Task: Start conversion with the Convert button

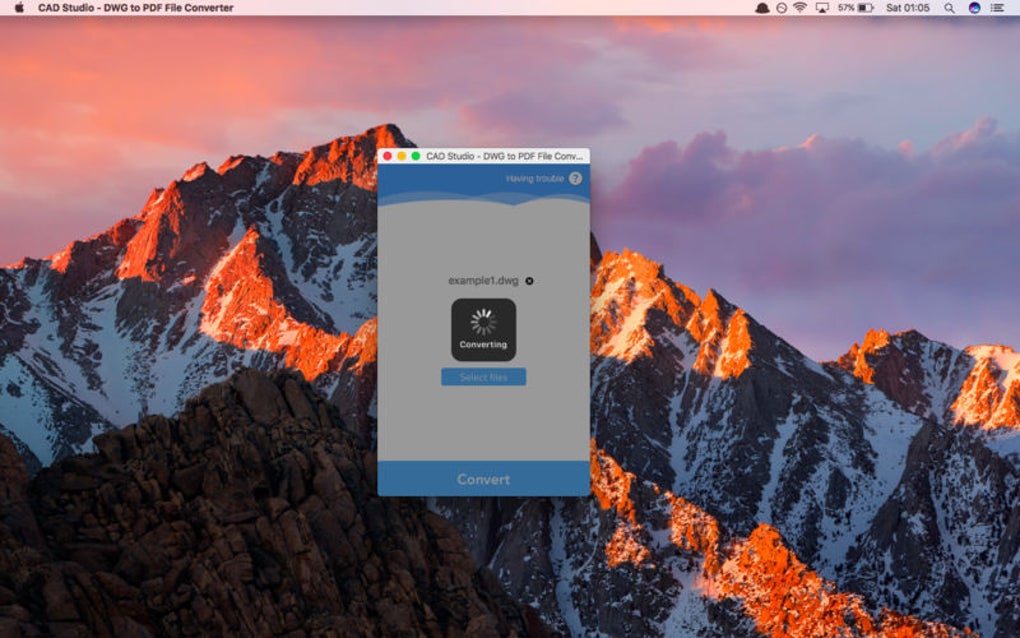Action: (484, 479)
